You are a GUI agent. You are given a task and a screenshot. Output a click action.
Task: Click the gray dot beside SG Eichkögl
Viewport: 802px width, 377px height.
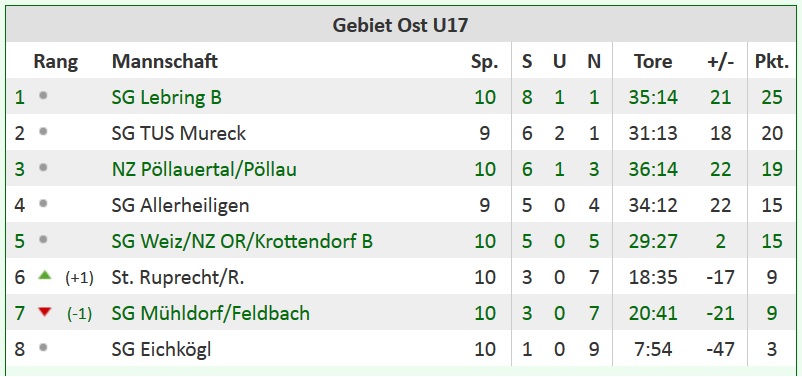pyautogui.click(x=43, y=348)
